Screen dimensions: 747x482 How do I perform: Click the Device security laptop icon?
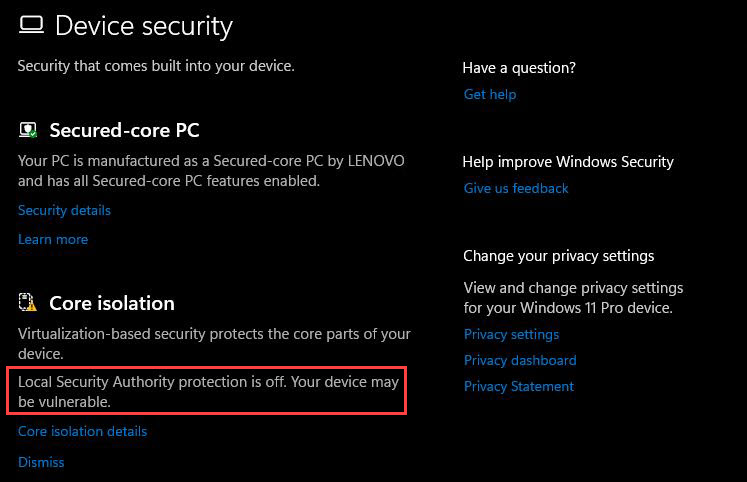31,25
